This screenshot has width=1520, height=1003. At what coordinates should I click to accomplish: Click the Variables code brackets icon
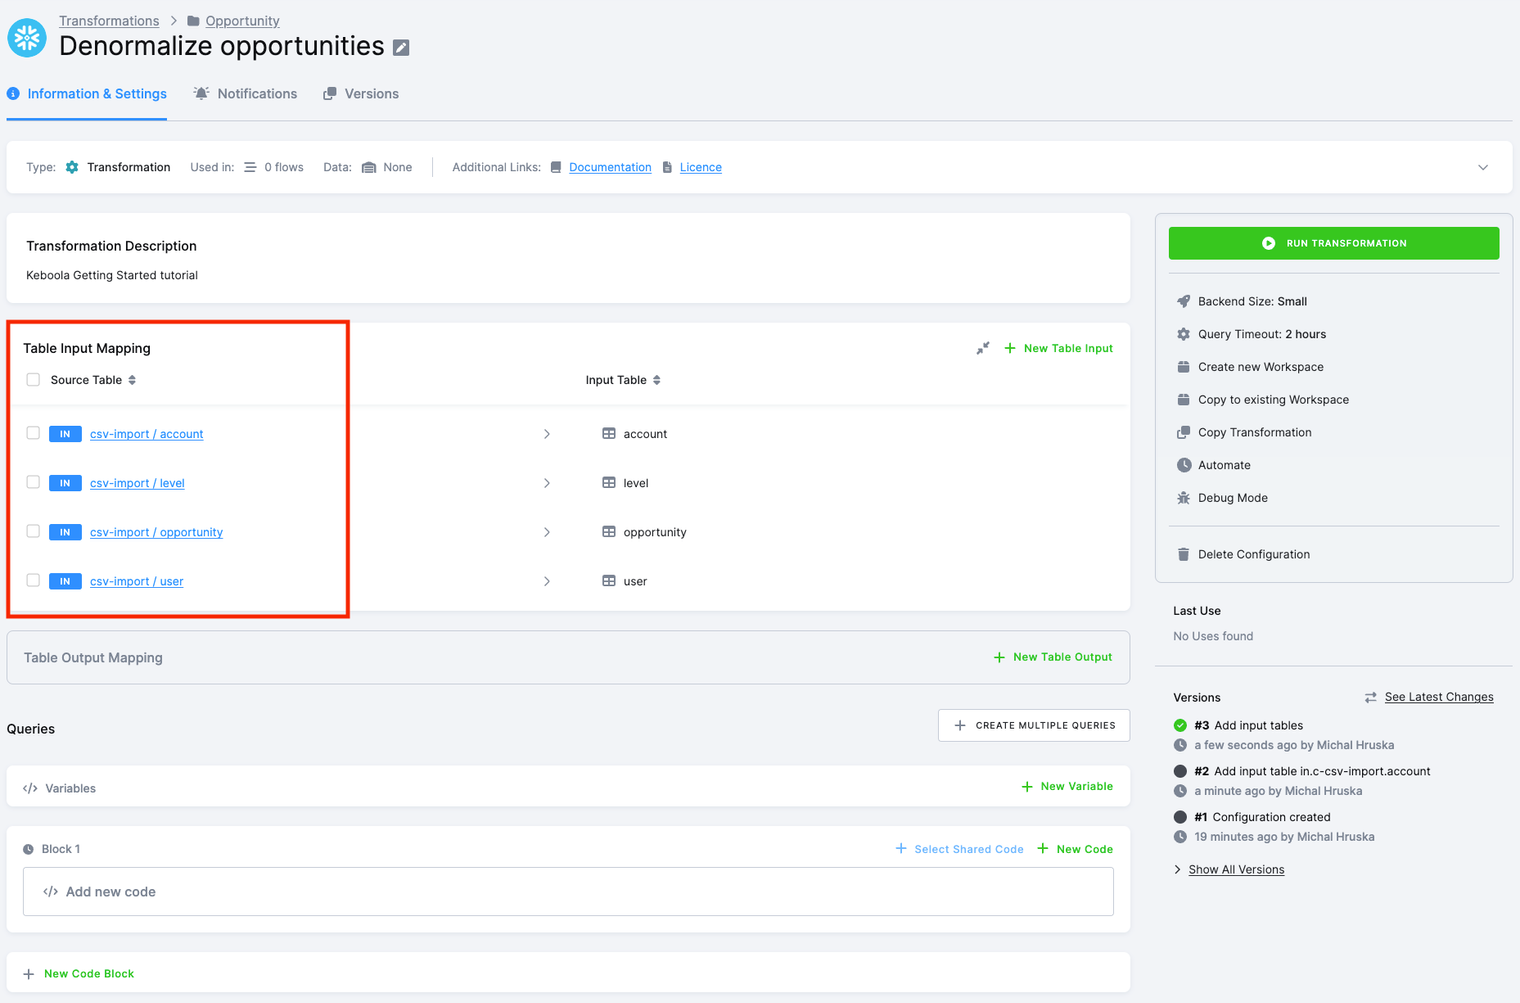tap(30, 788)
